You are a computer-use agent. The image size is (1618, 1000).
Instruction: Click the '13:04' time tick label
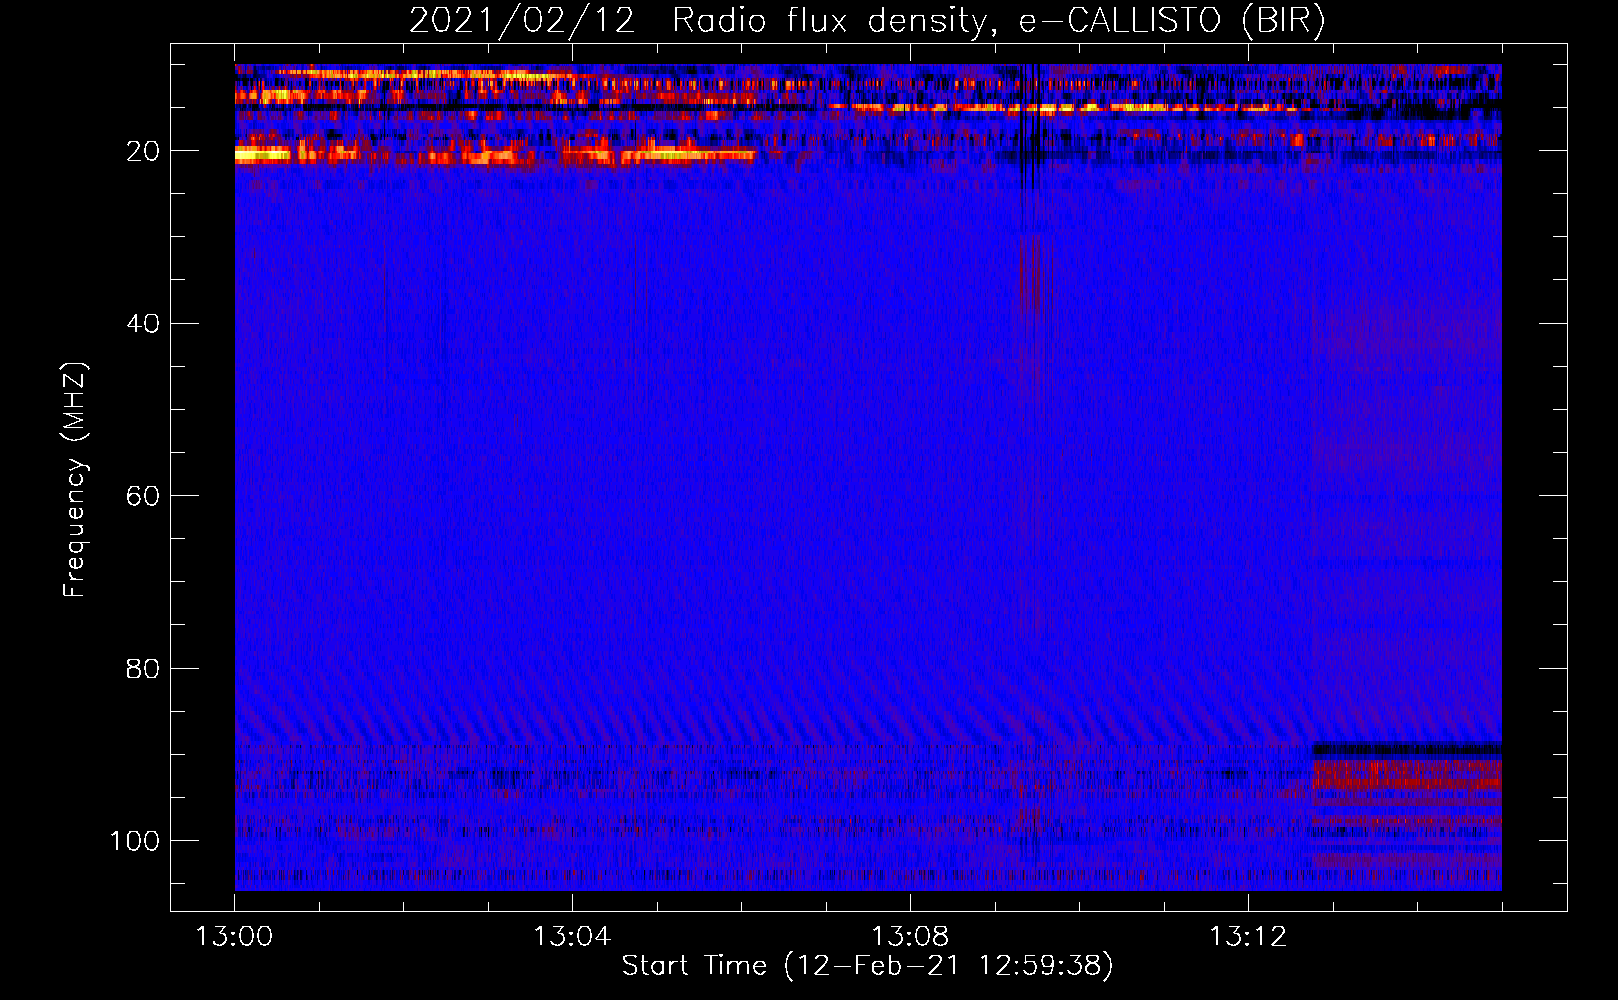coord(572,937)
